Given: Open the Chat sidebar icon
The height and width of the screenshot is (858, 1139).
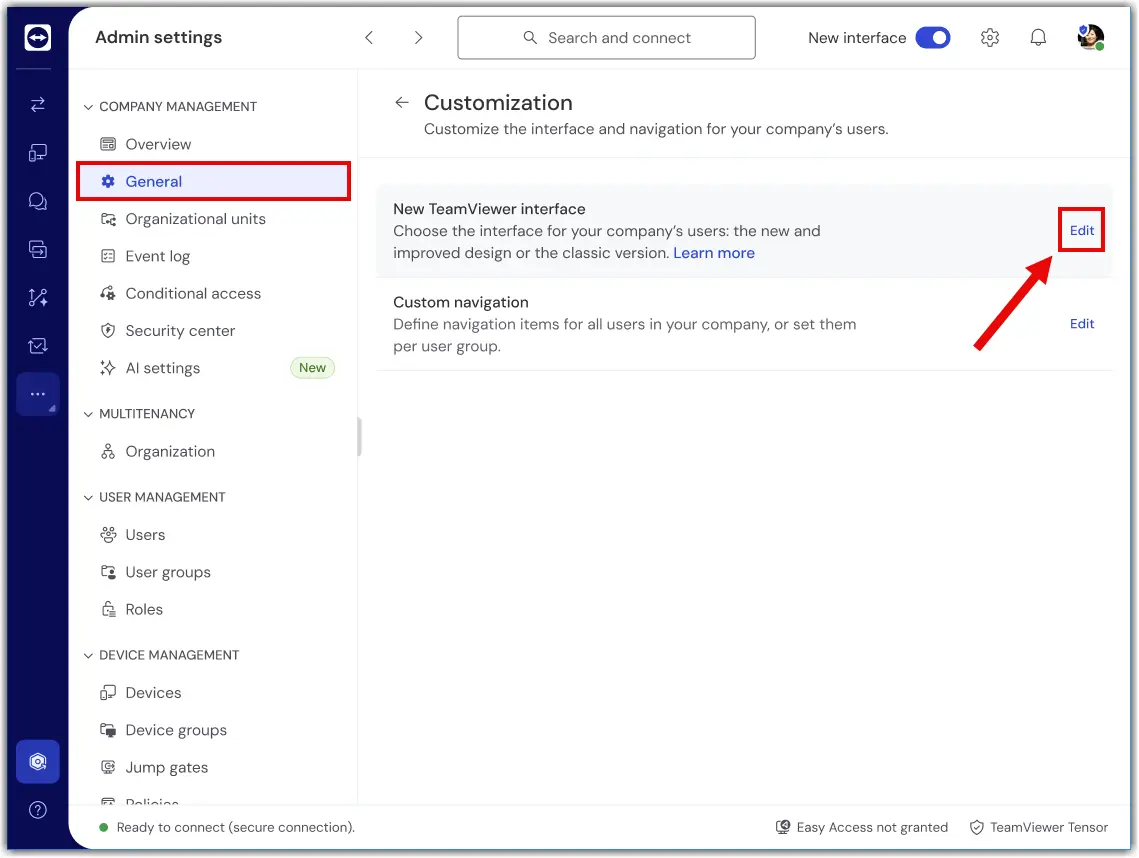Looking at the screenshot, I should coord(38,201).
